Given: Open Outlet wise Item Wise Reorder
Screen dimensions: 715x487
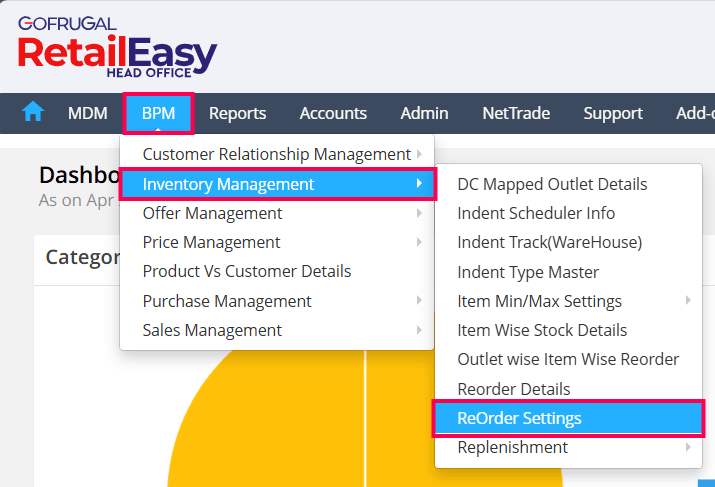Looking at the screenshot, I should [569, 359].
